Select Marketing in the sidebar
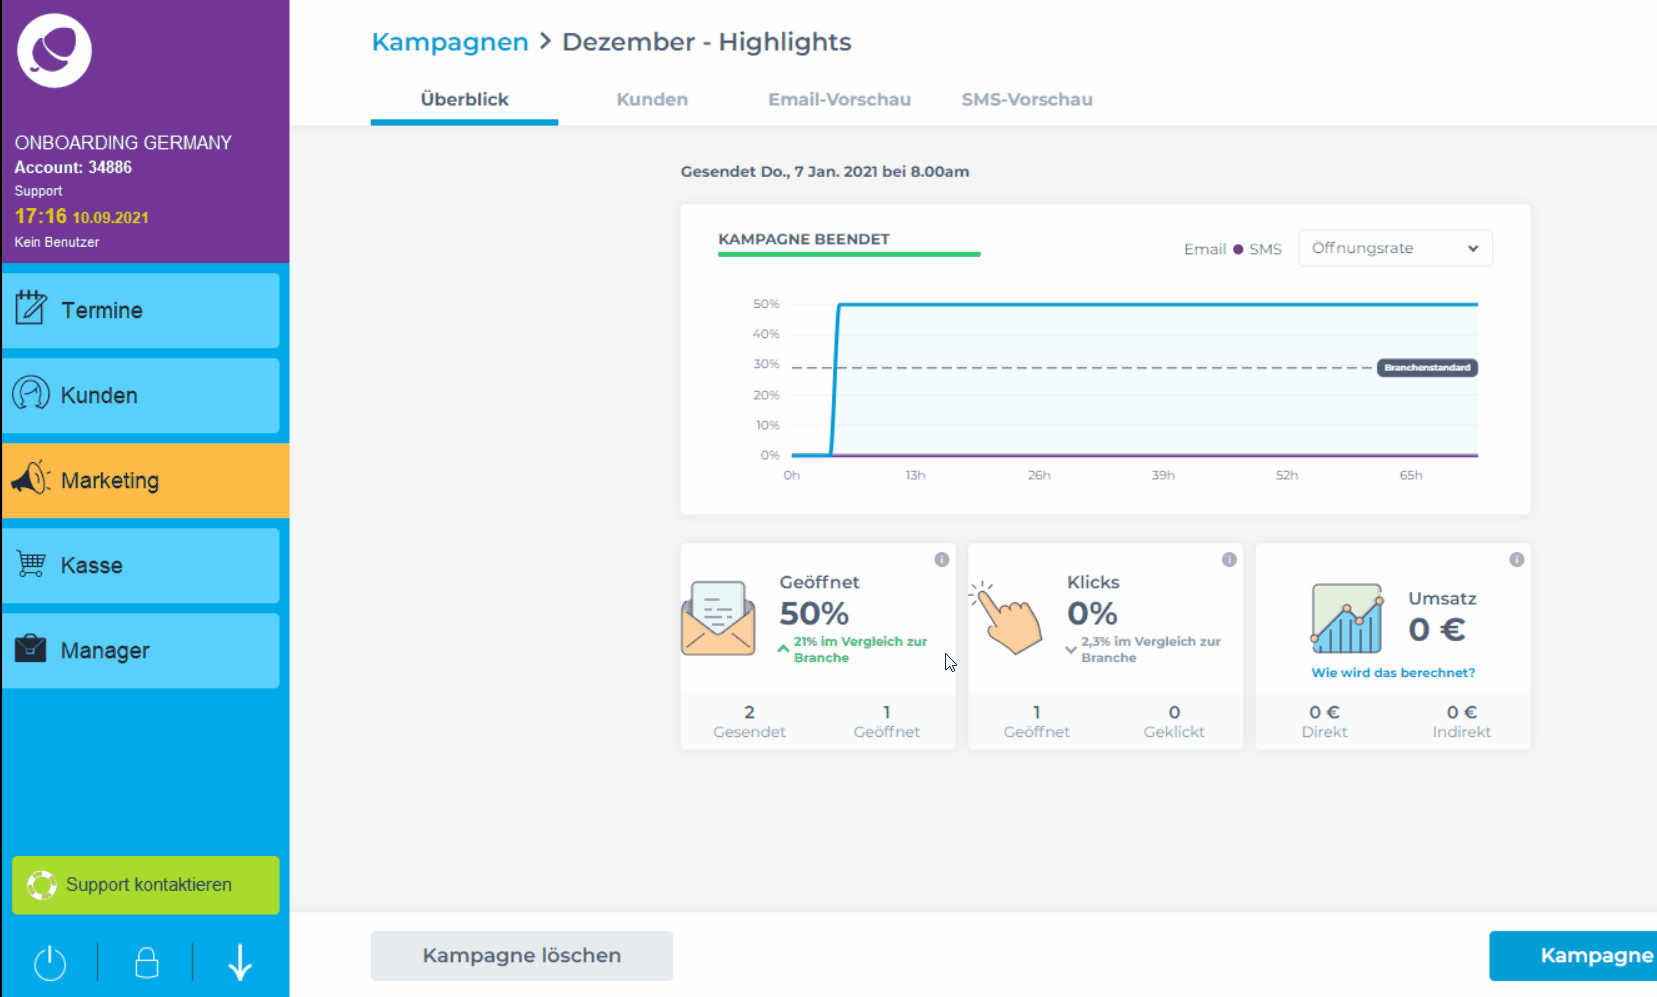This screenshot has width=1657, height=997. point(145,480)
